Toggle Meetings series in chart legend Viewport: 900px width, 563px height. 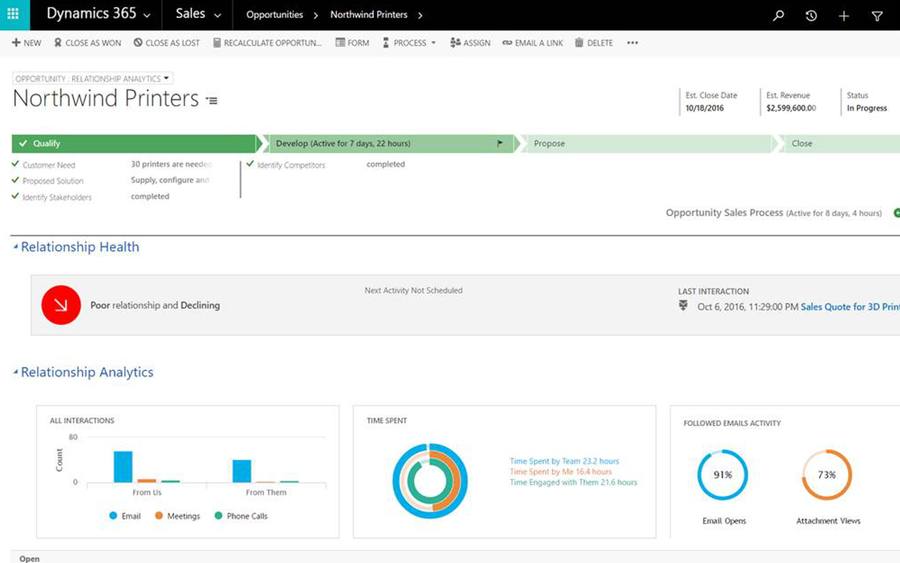177,516
